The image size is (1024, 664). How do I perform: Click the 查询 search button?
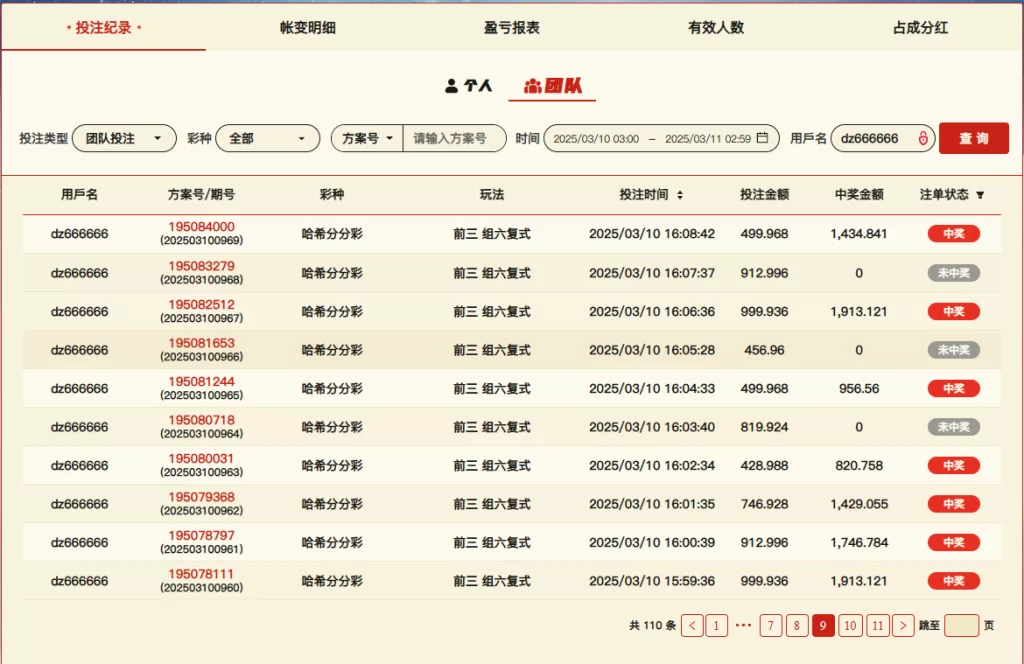tap(974, 138)
